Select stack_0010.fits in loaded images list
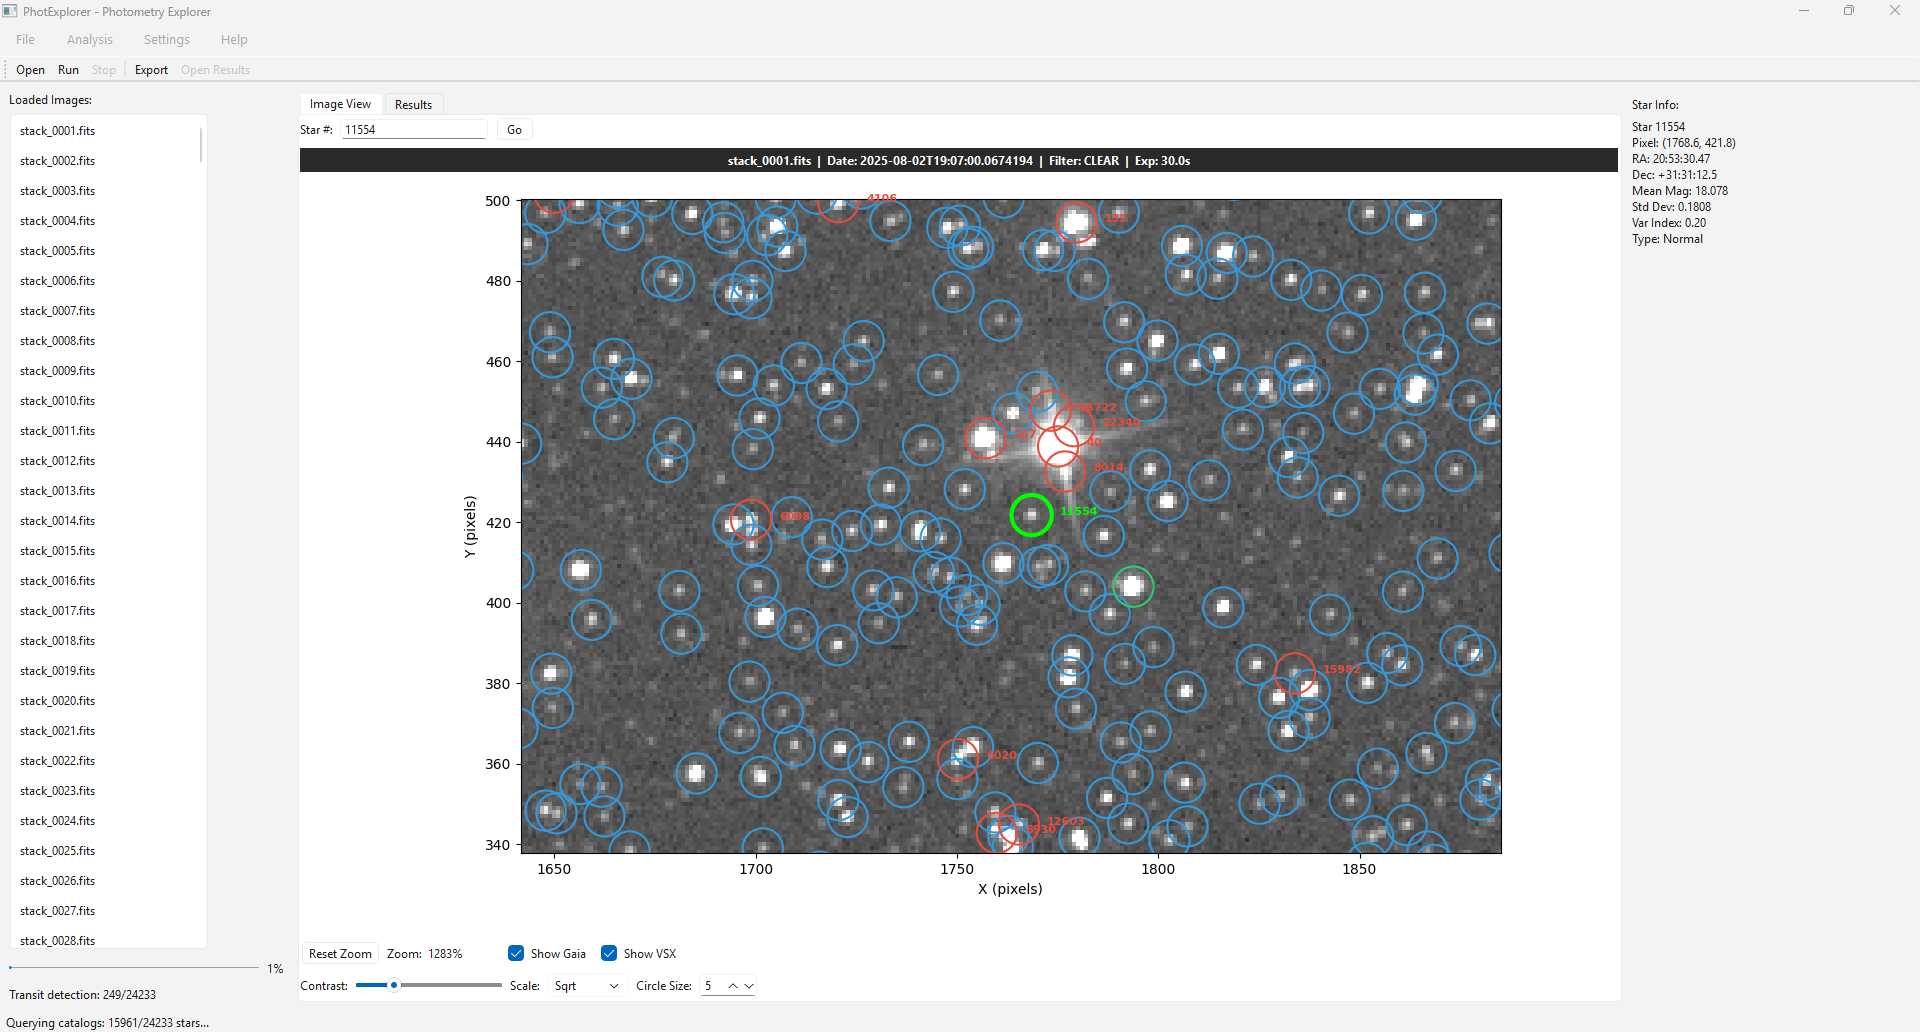The width and height of the screenshot is (1920, 1032). [x=57, y=401]
